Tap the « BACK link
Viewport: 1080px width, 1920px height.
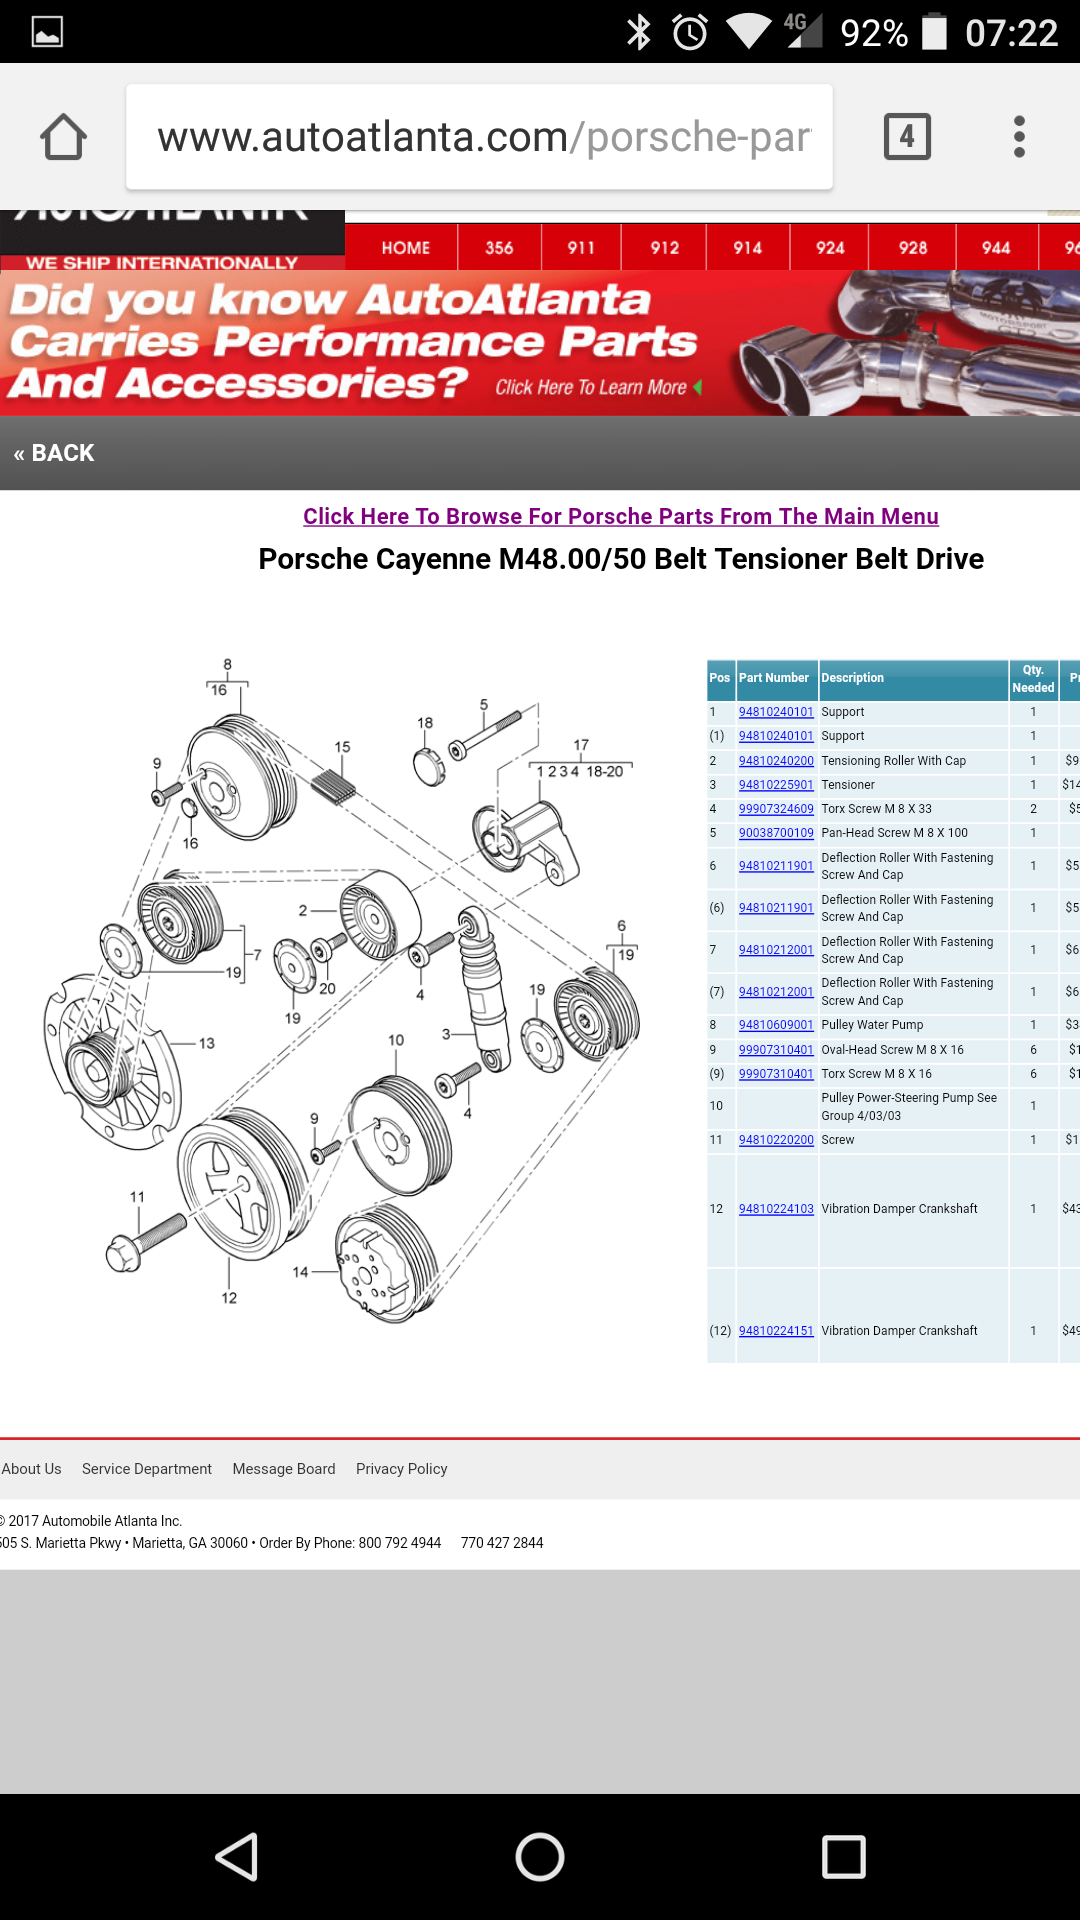[54, 453]
